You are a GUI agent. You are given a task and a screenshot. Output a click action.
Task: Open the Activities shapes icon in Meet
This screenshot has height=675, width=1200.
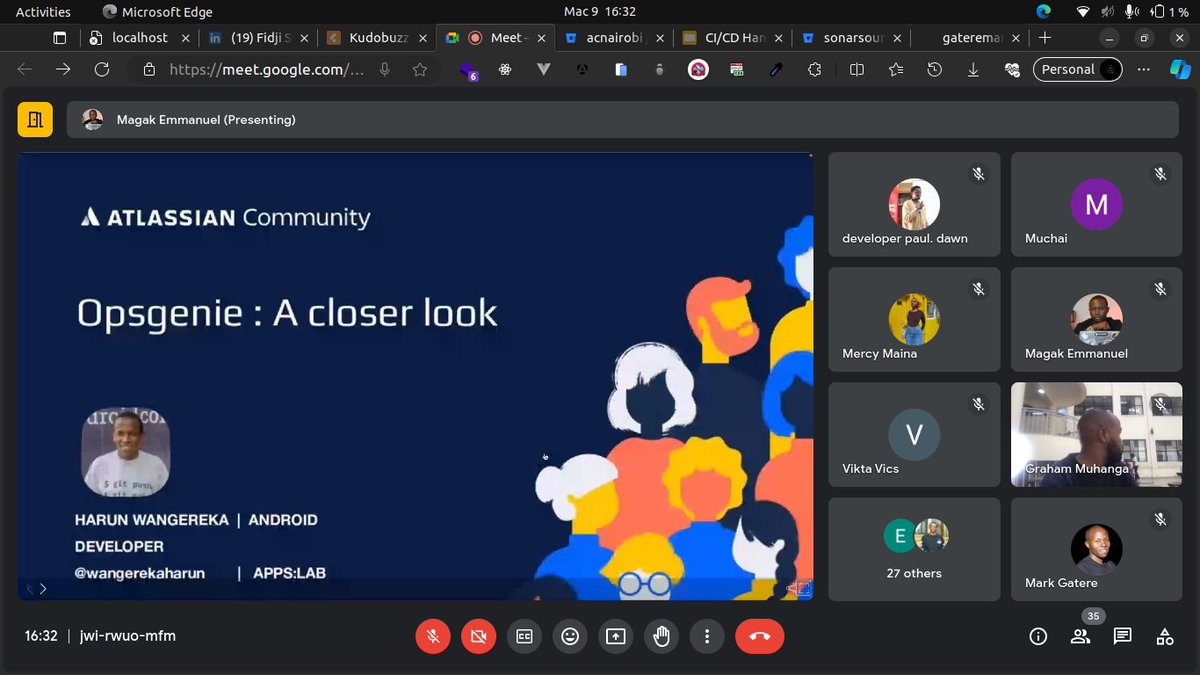point(1165,636)
